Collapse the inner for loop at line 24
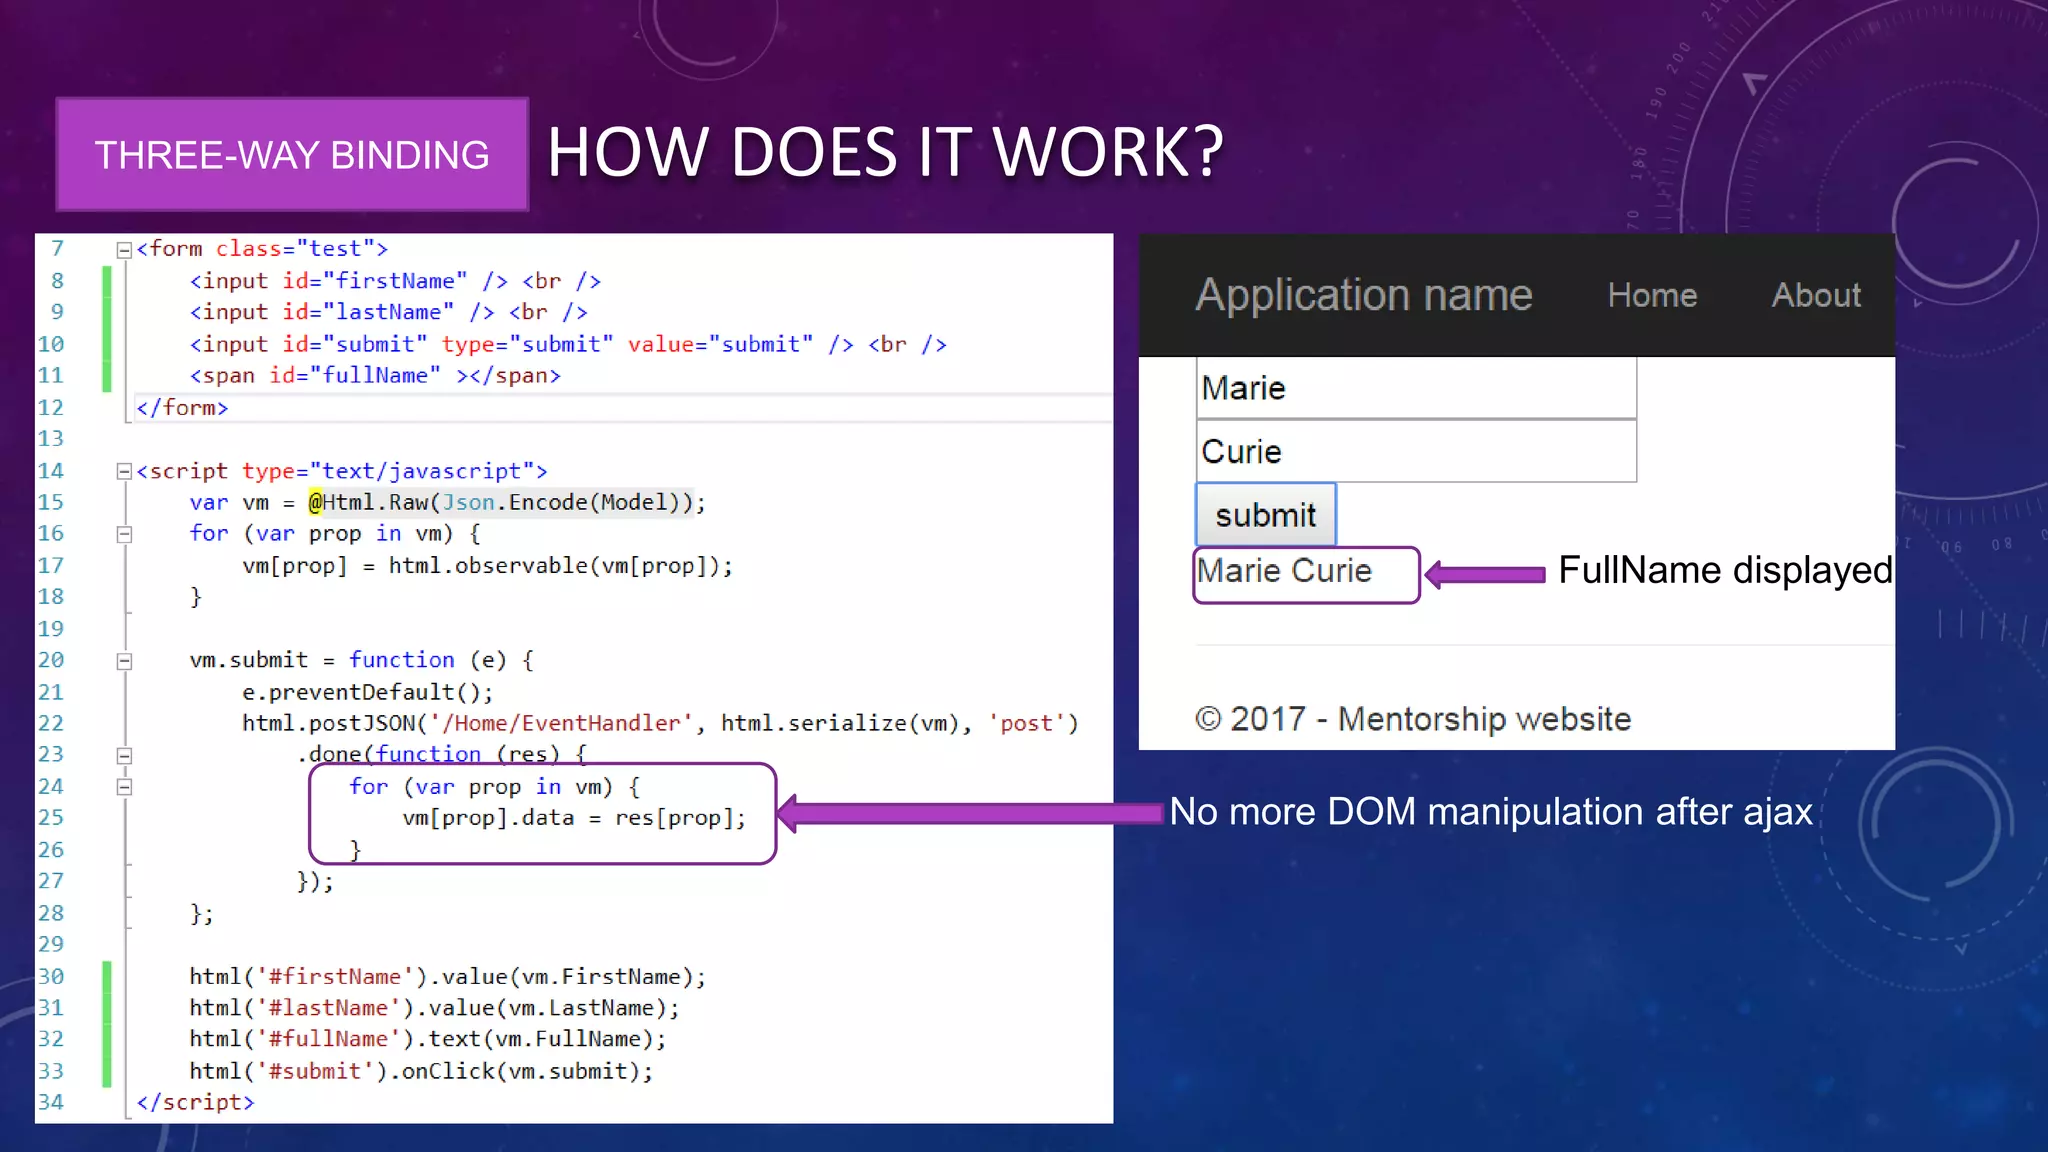Viewport: 2048px width, 1152px height. click(x=124, y=788)
